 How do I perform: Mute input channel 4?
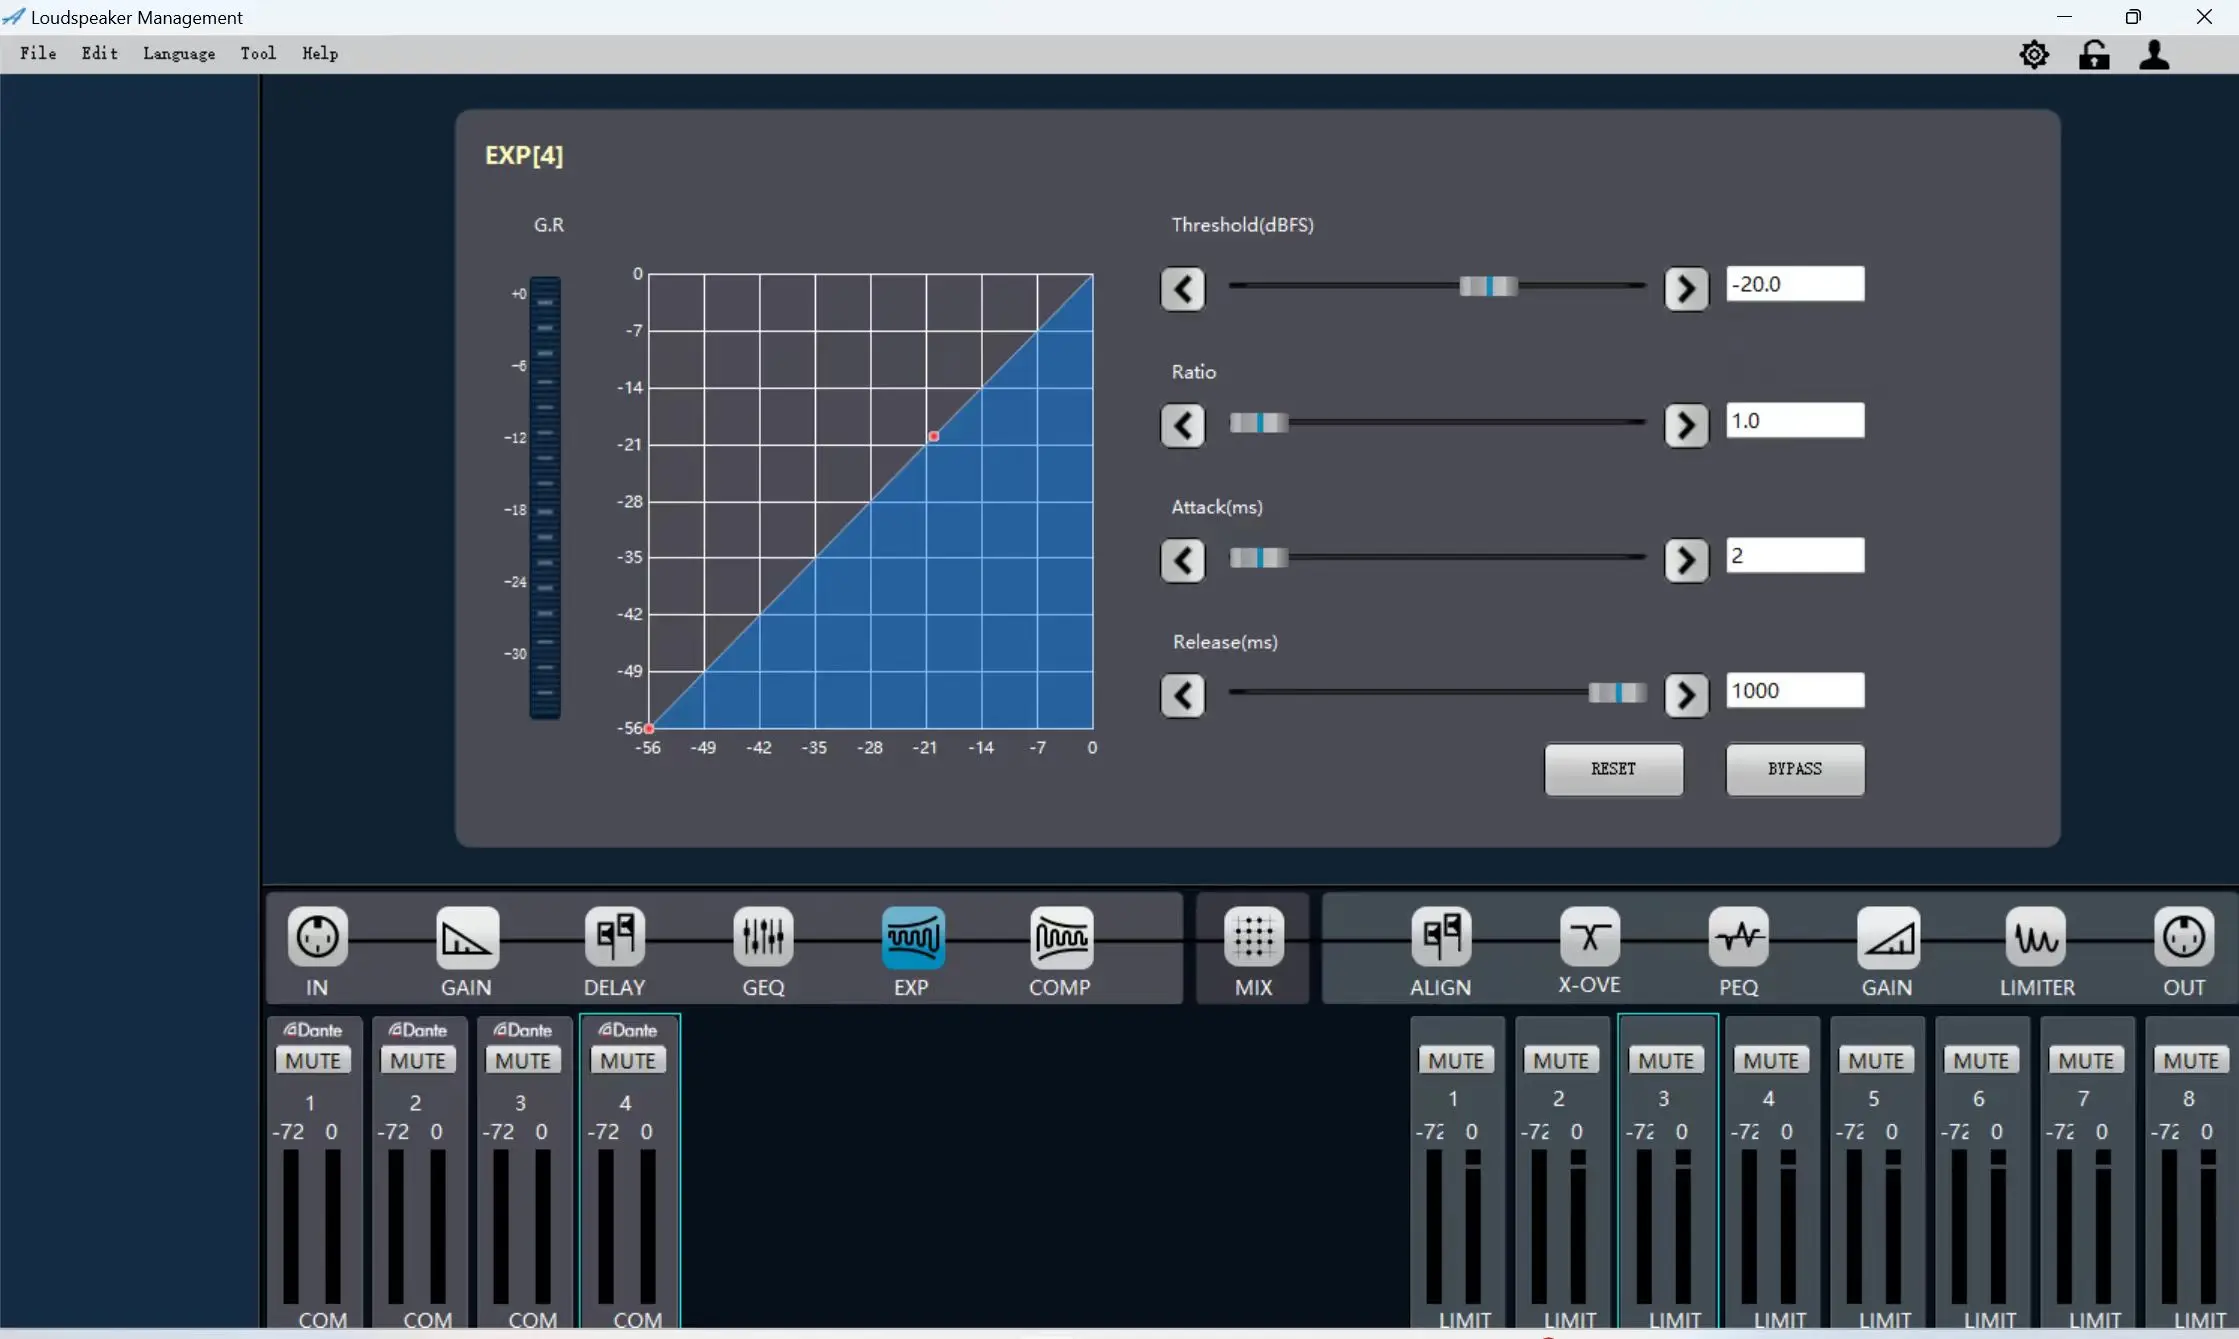[x=628, y=1061]
